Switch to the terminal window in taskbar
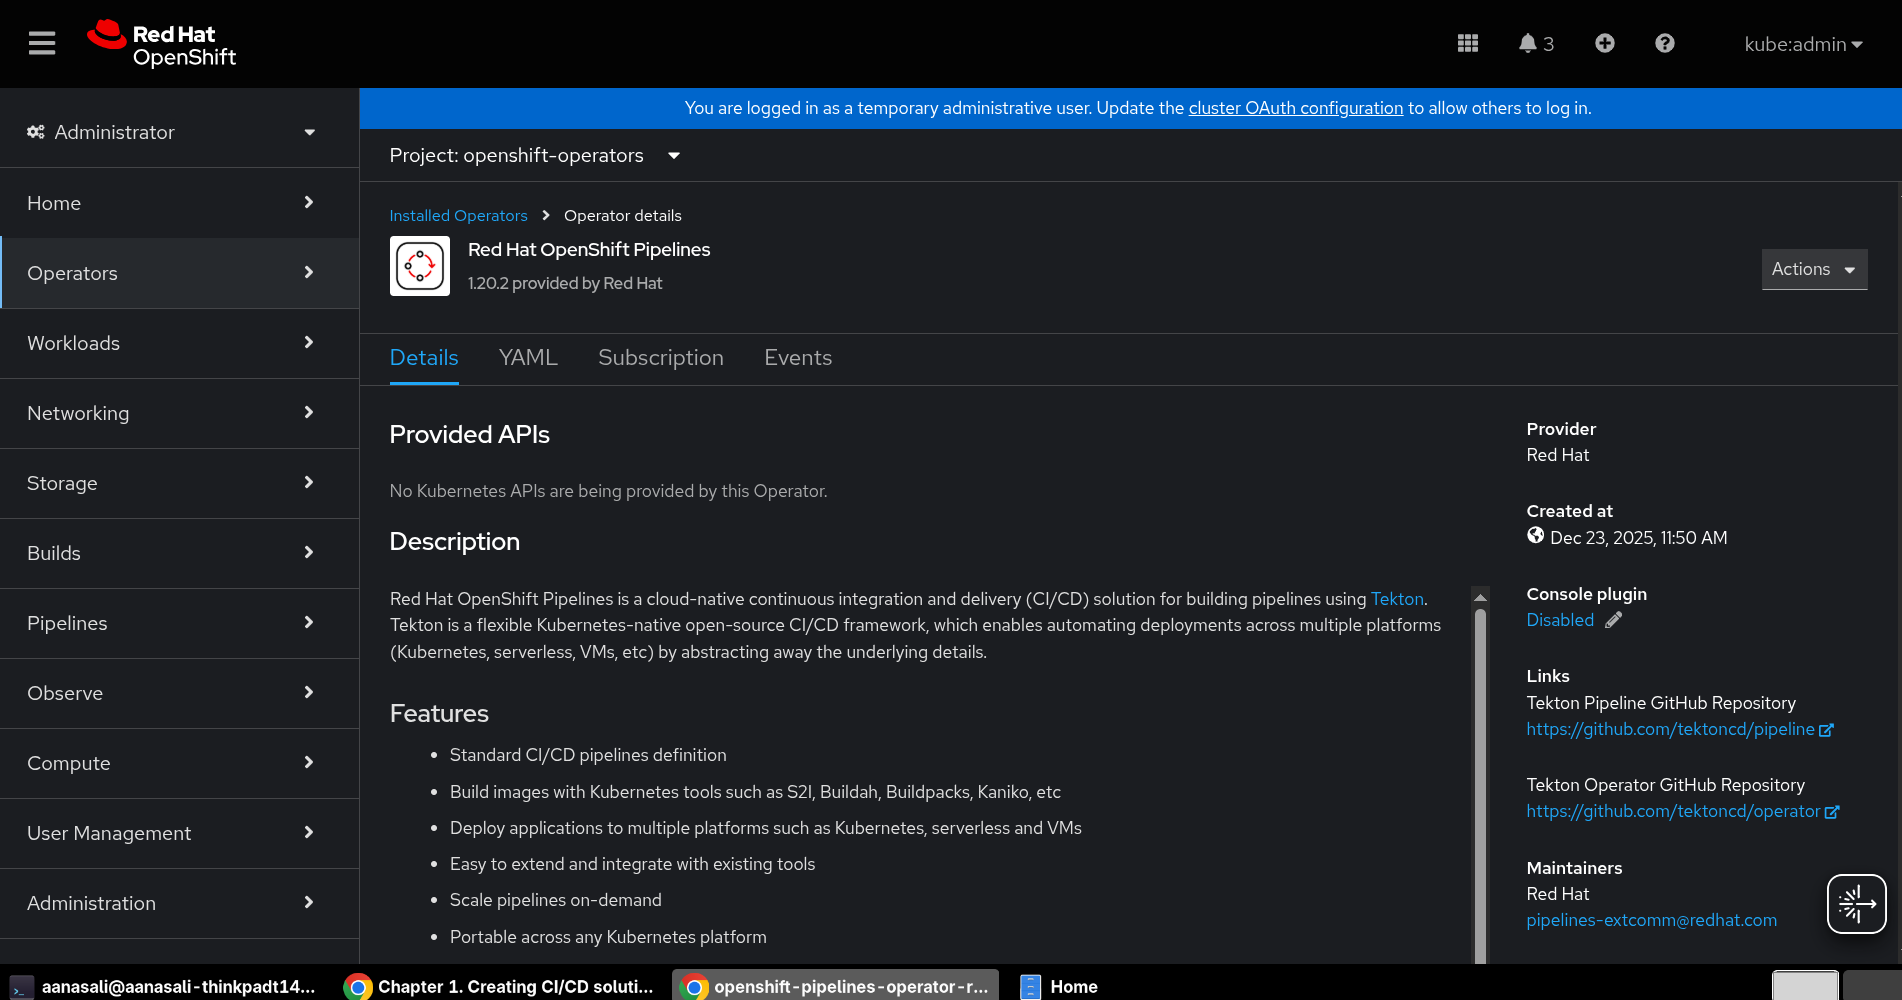Viewport: 1902px width, 1000px height. [x=165, y=987]
